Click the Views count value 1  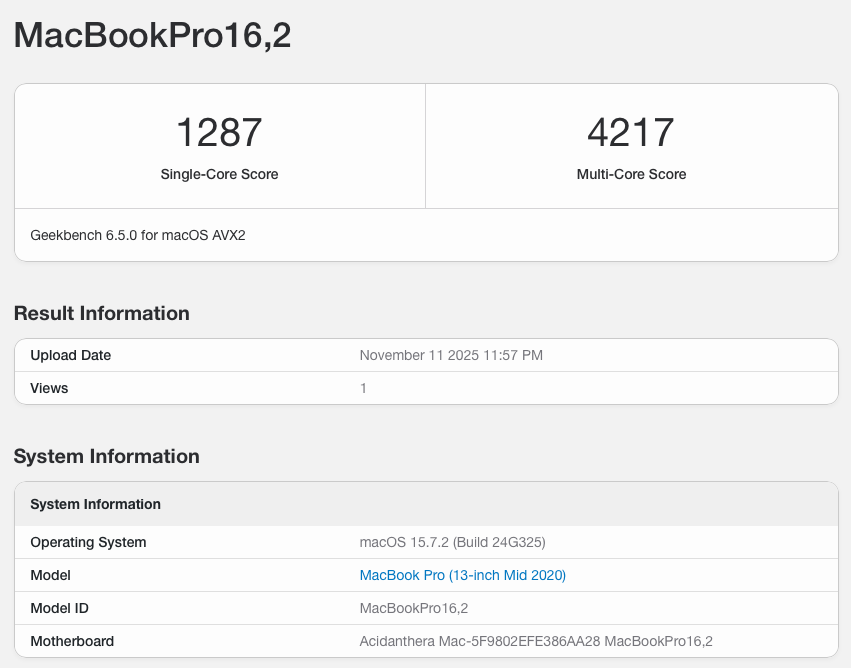363,389
